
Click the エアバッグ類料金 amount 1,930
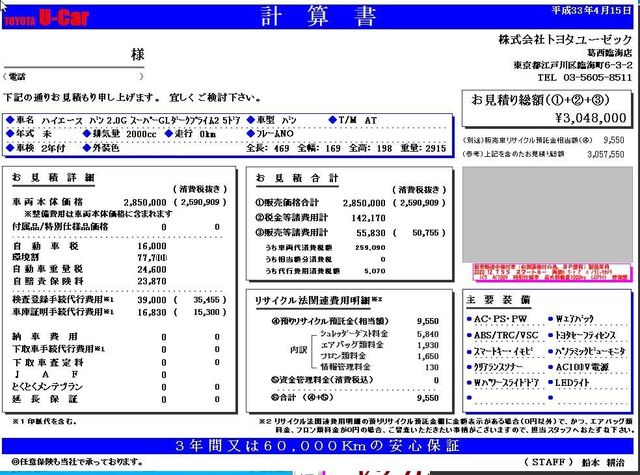click(x=428, y=345)
